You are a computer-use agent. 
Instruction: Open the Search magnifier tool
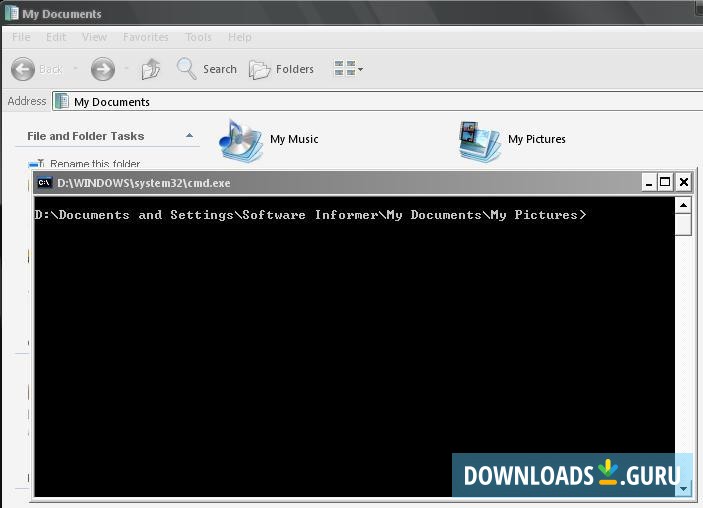[186, 69]
